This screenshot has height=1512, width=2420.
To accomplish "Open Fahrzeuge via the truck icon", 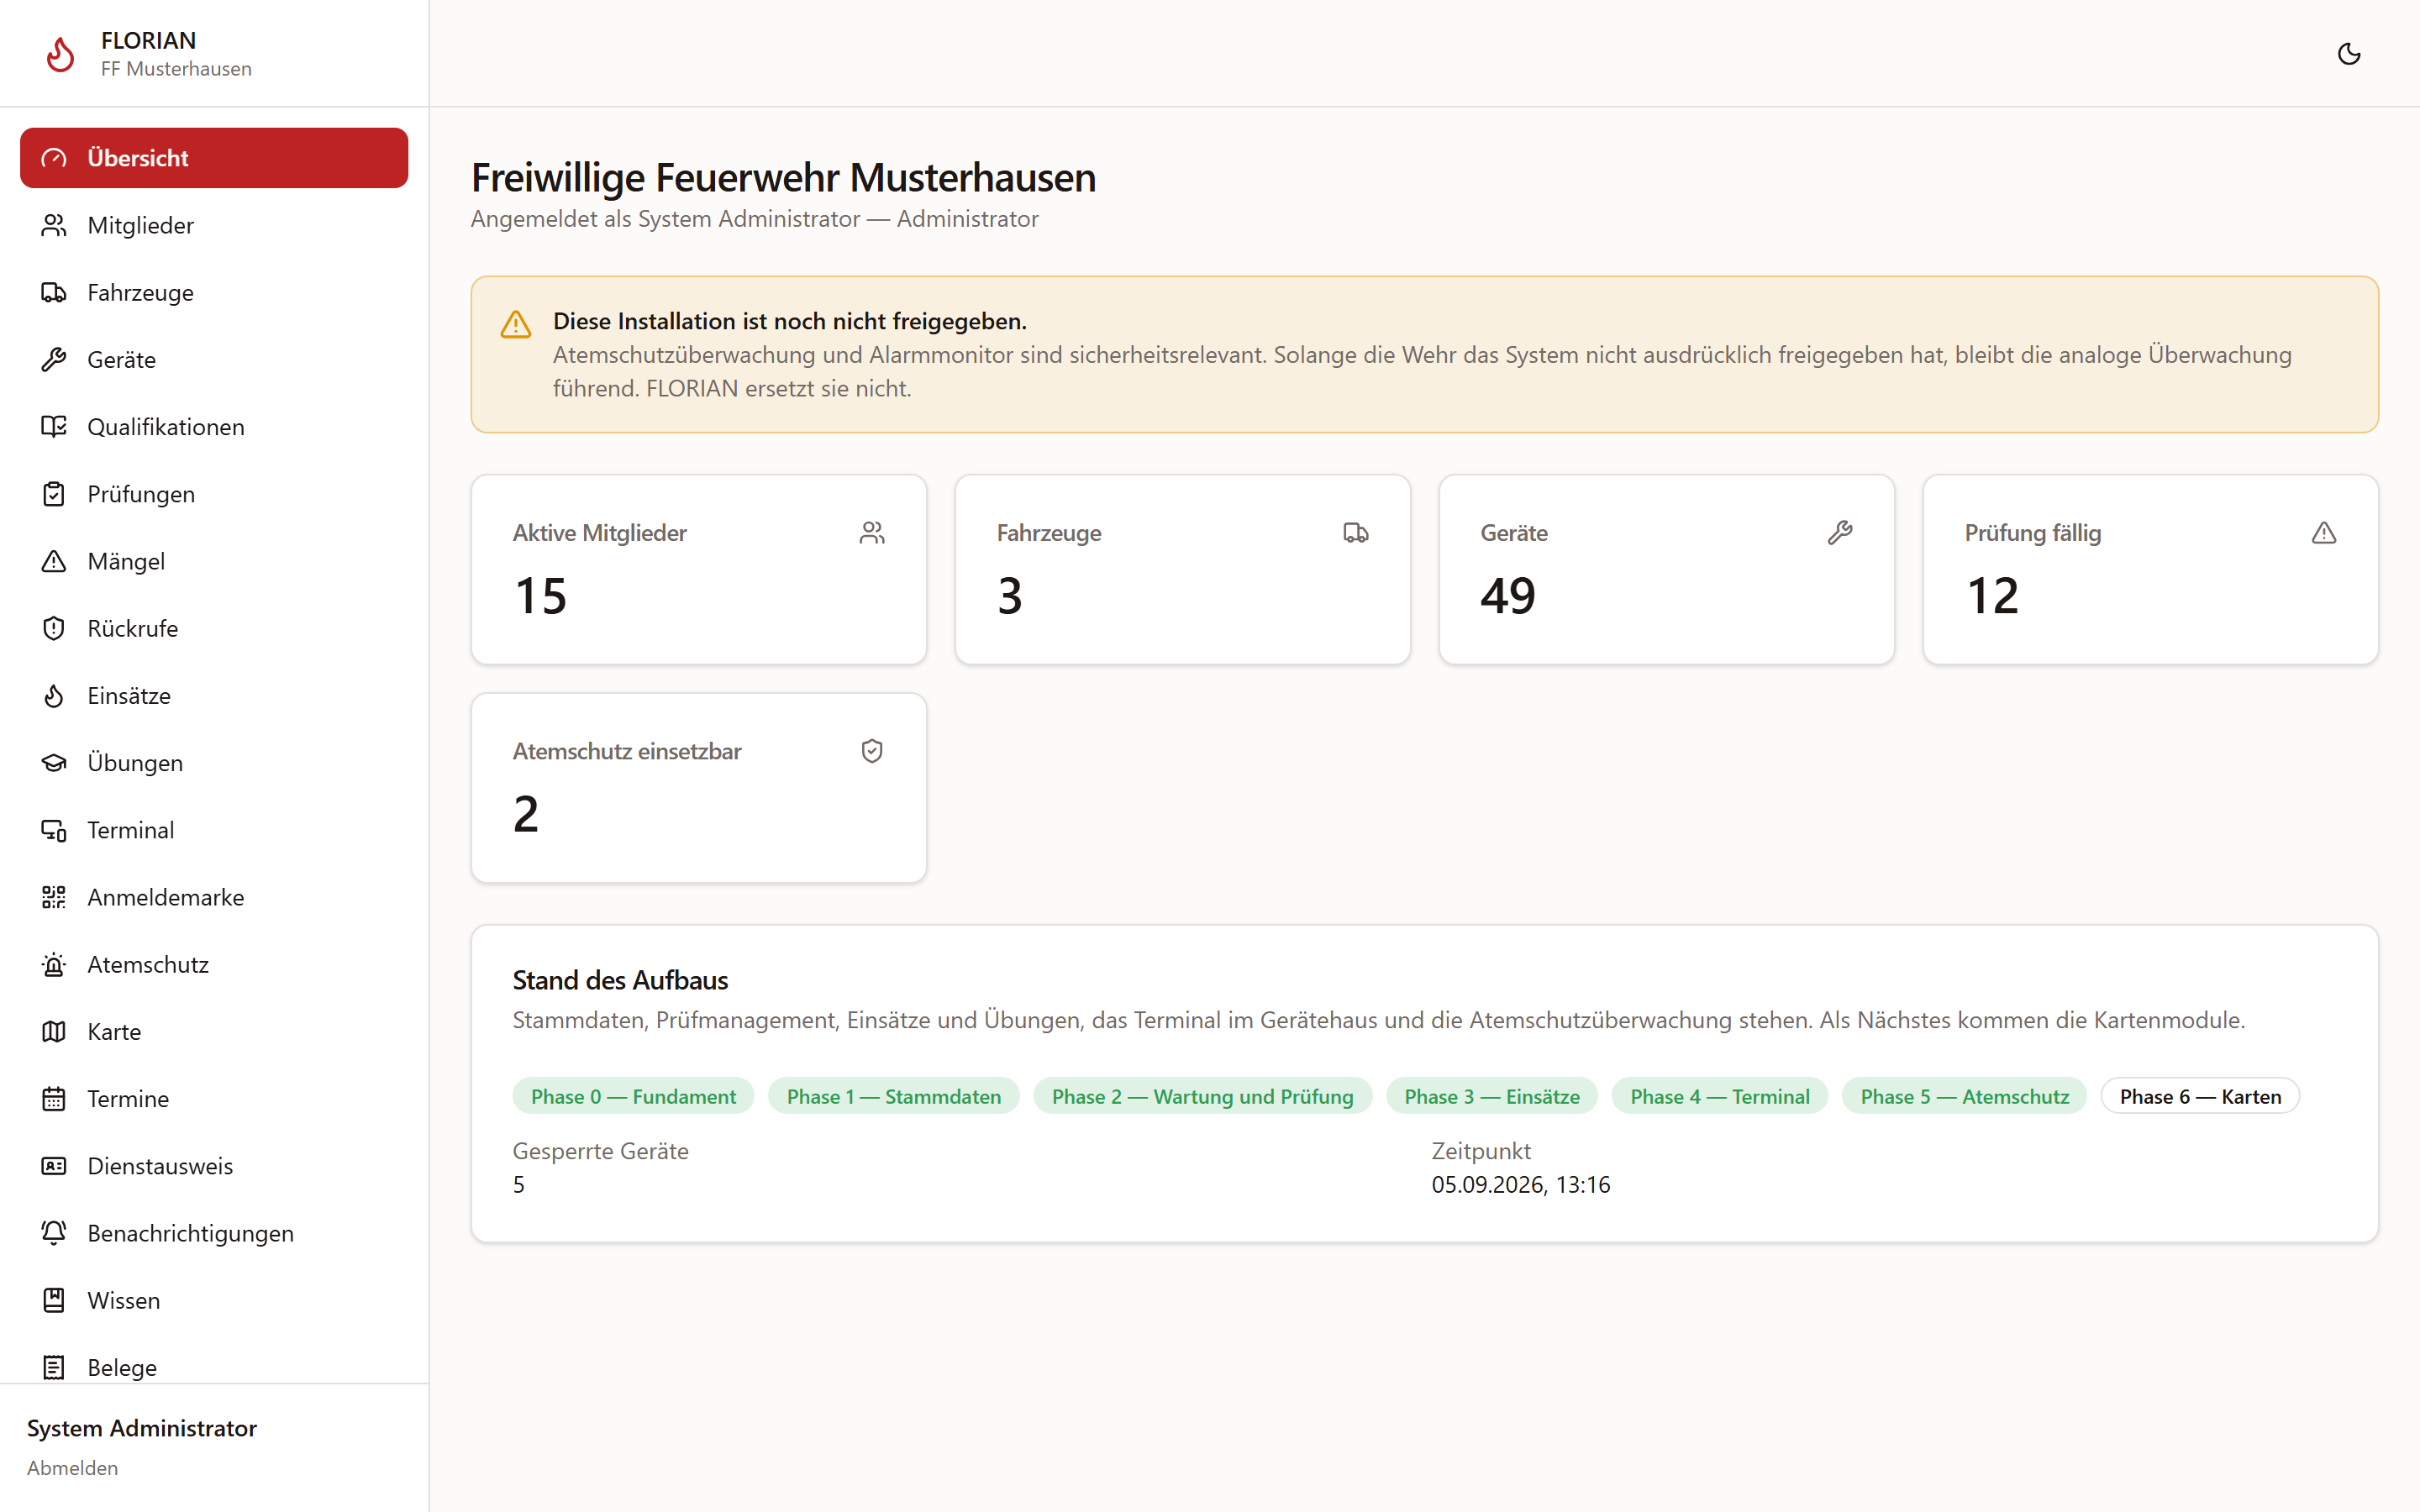I will pyautogui.click(x=54, y=292).
